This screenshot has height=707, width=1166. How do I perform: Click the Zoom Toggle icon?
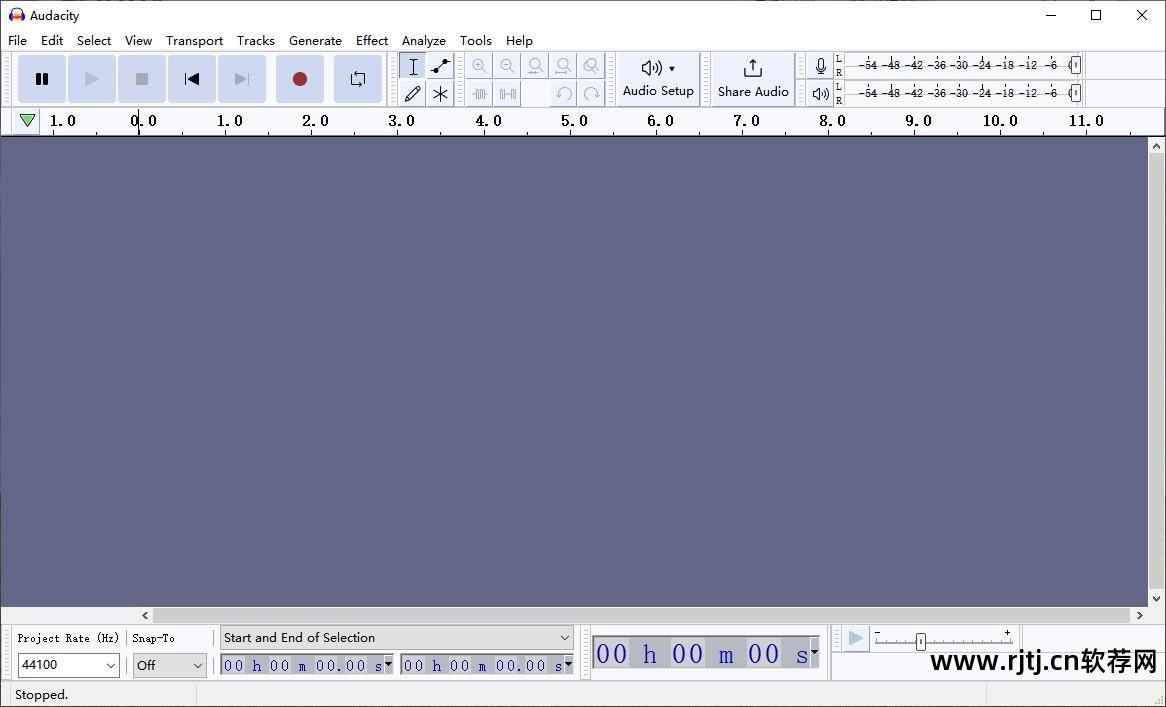tap(591, 66)
